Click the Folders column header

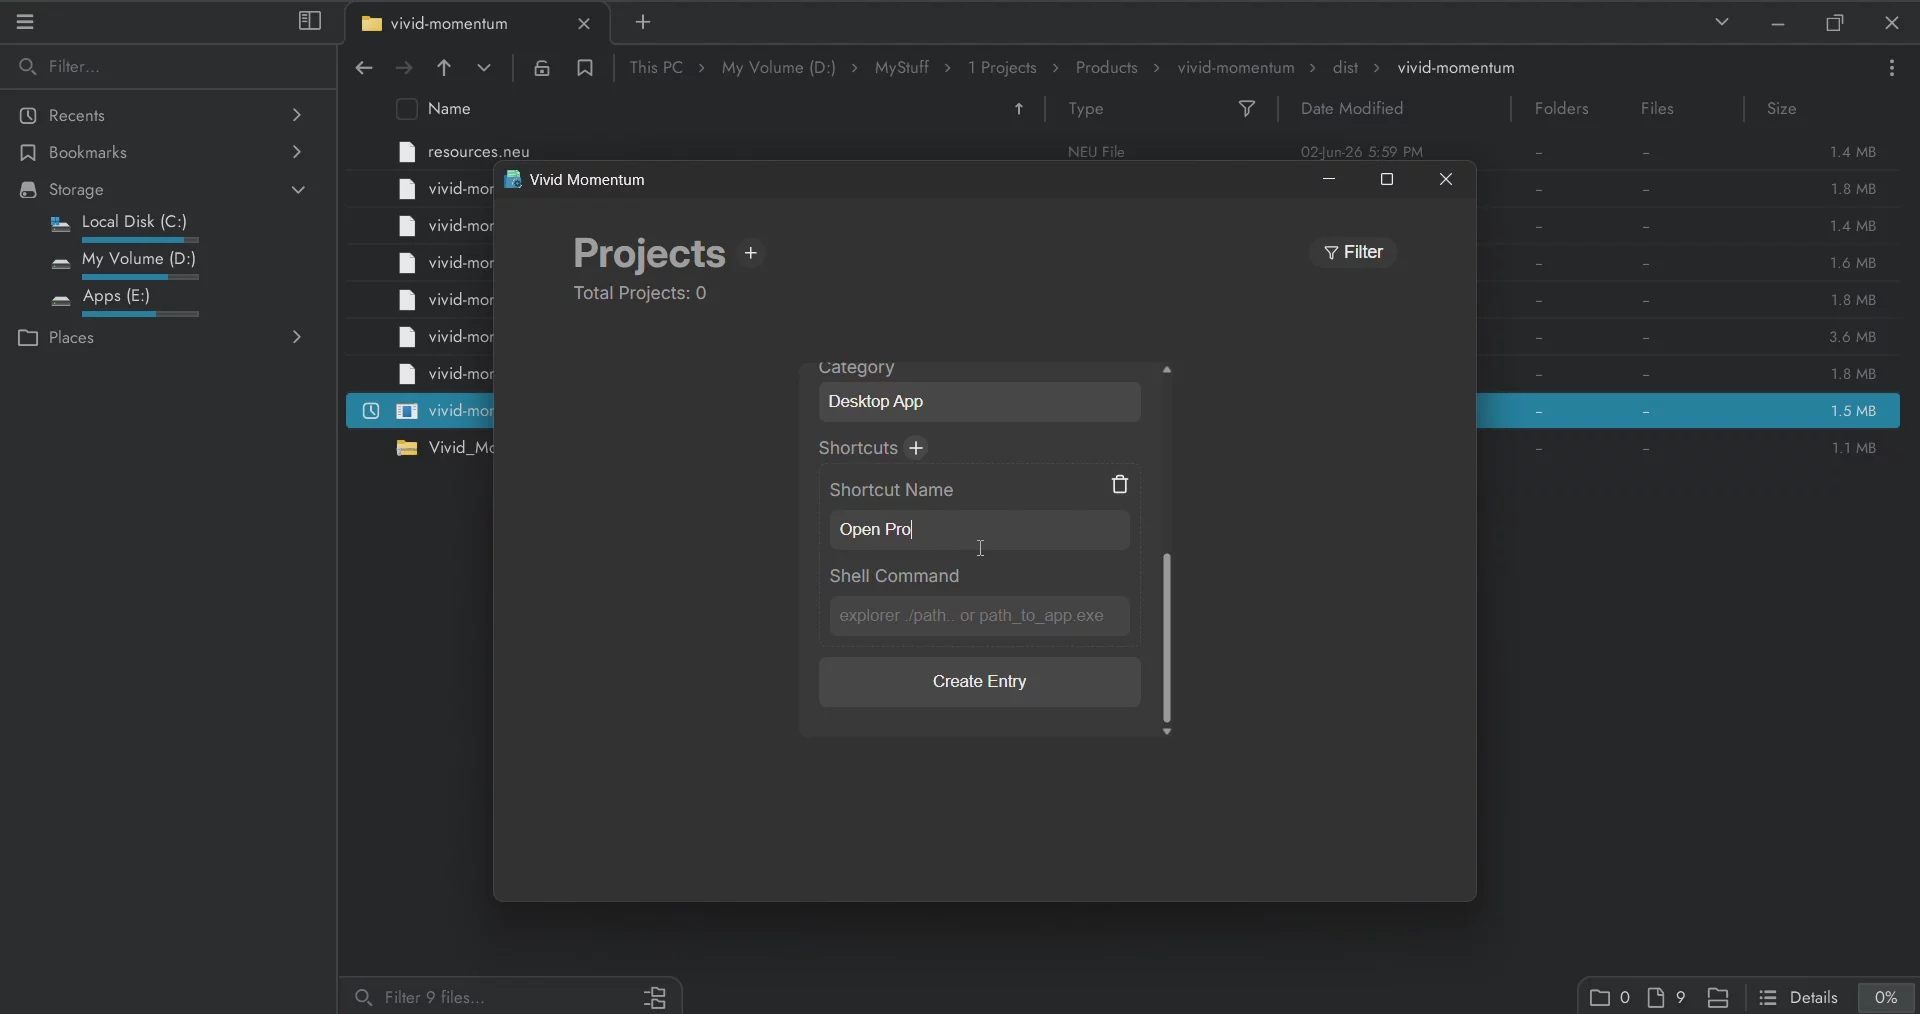[1562, 109]
